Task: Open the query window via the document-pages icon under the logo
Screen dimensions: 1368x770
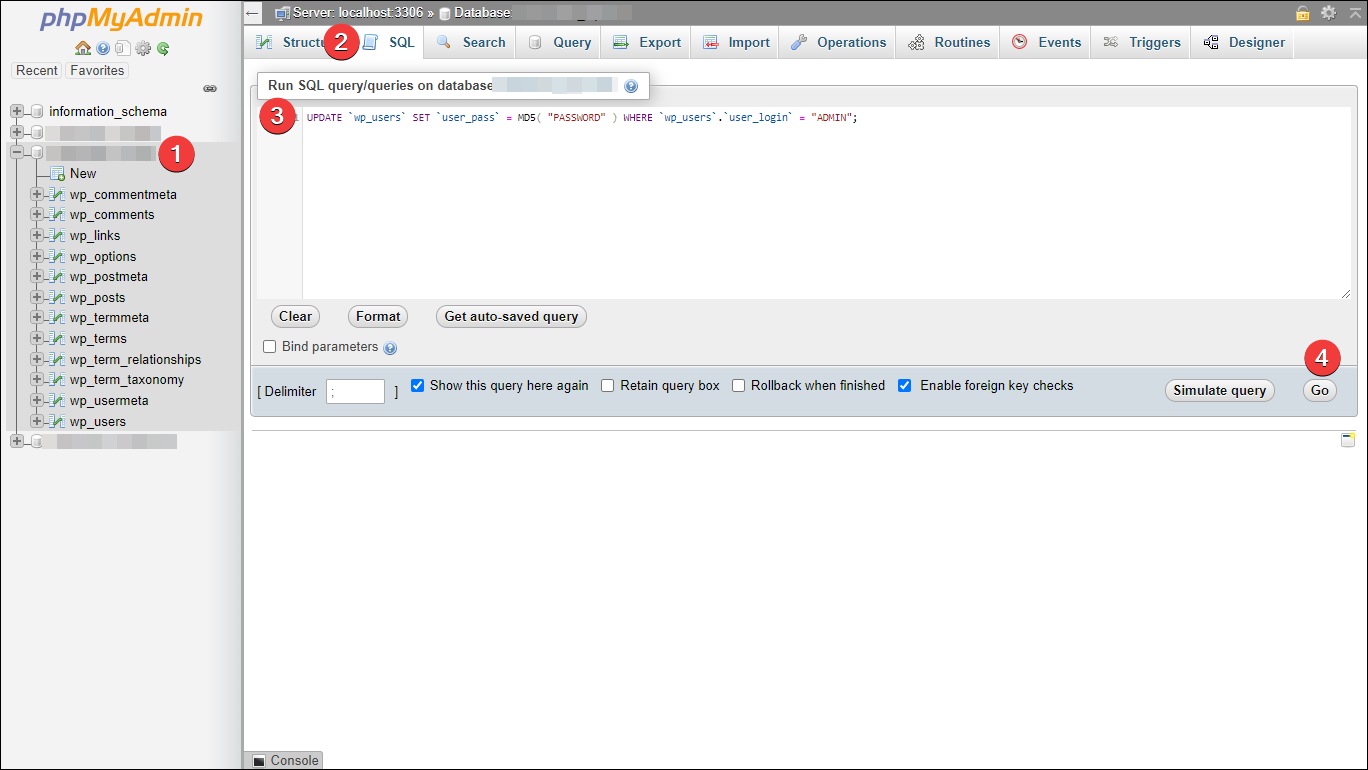Action: click(x=122, y=48)
